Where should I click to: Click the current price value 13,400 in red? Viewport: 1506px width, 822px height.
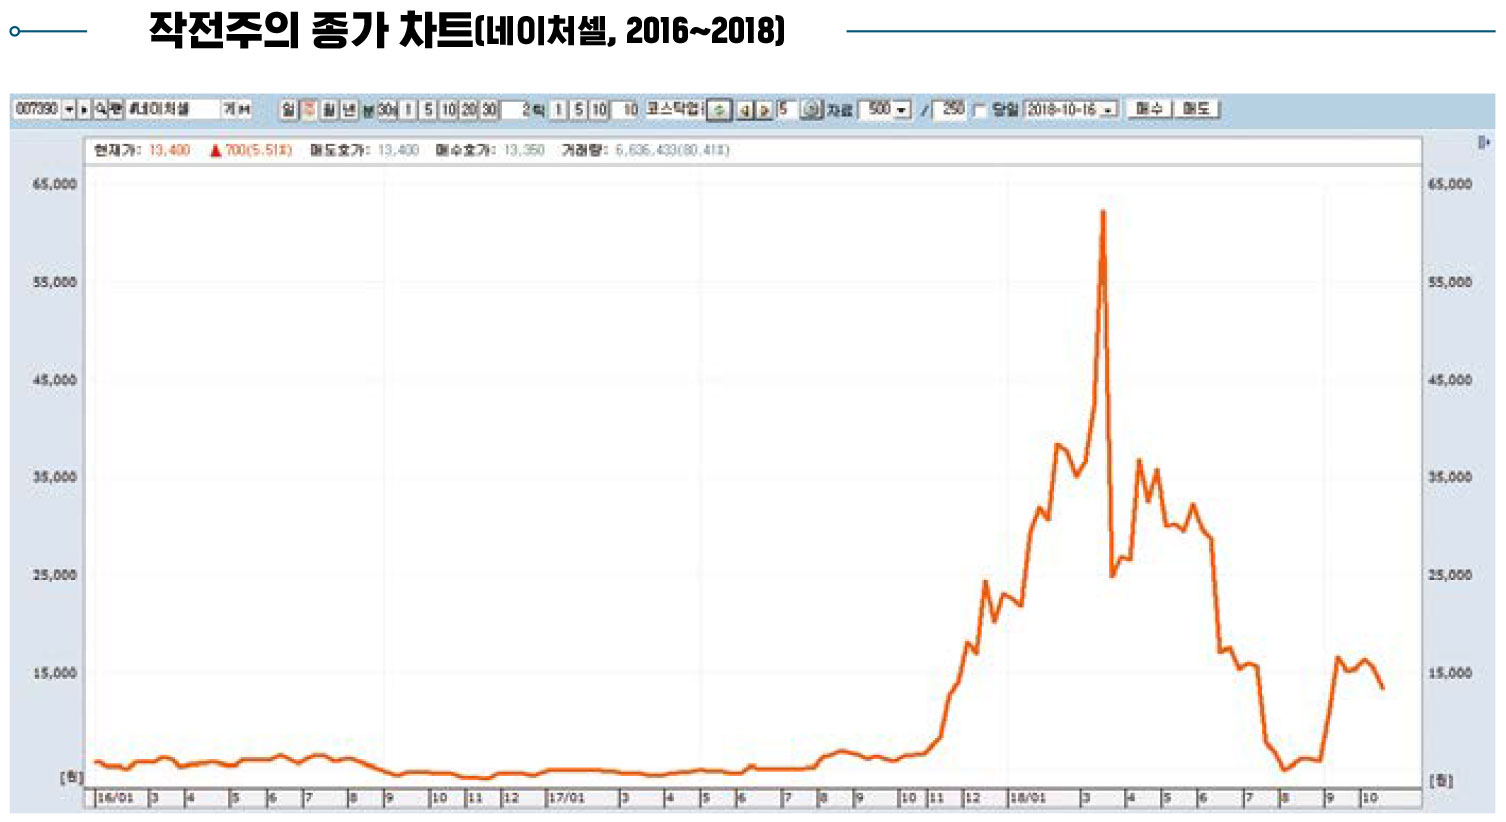coord(169,150)
